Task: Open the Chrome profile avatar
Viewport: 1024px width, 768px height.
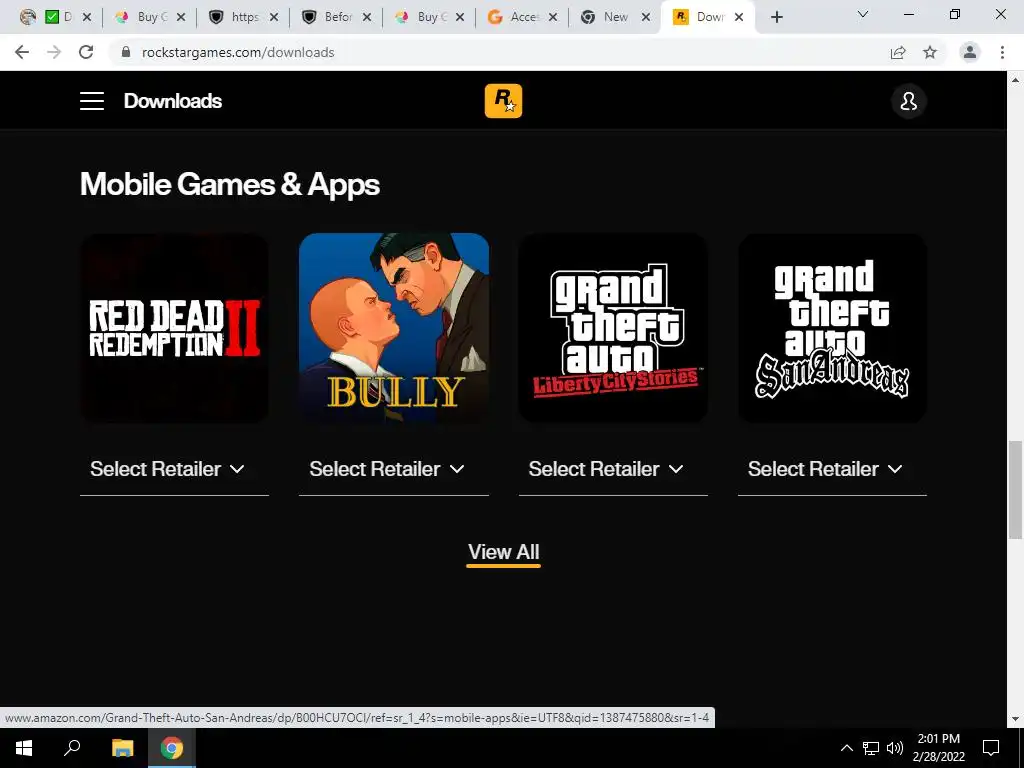Action: click(x=970, y=52)
